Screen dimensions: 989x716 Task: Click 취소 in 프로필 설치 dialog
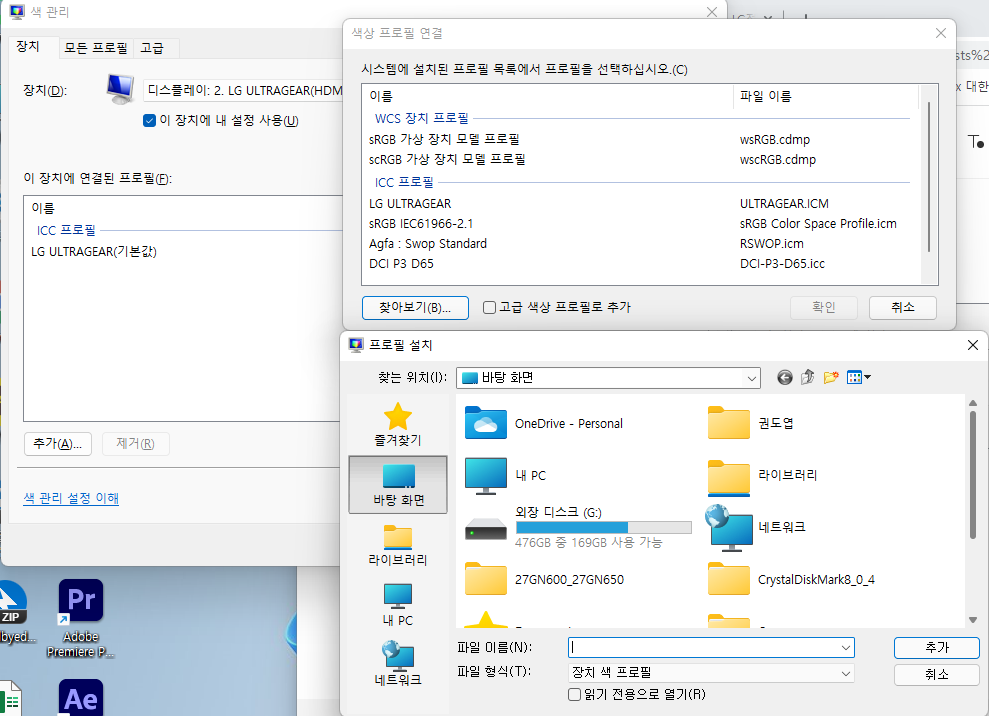coord(937,674)
